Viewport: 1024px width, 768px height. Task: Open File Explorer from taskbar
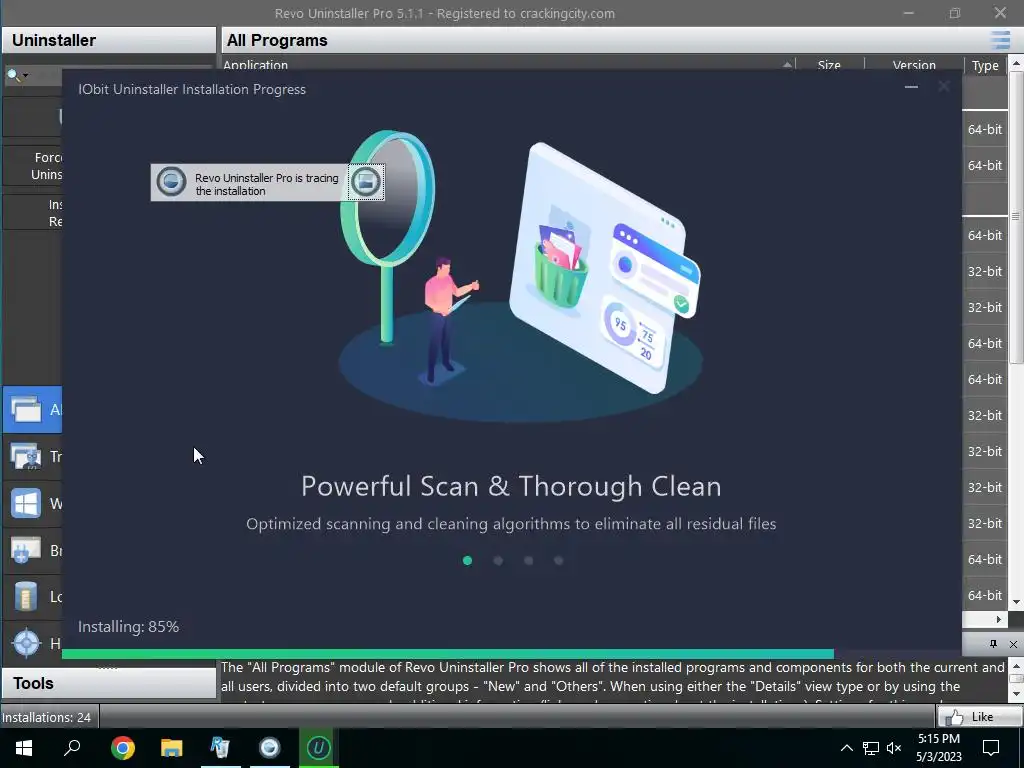coord(172,748)
